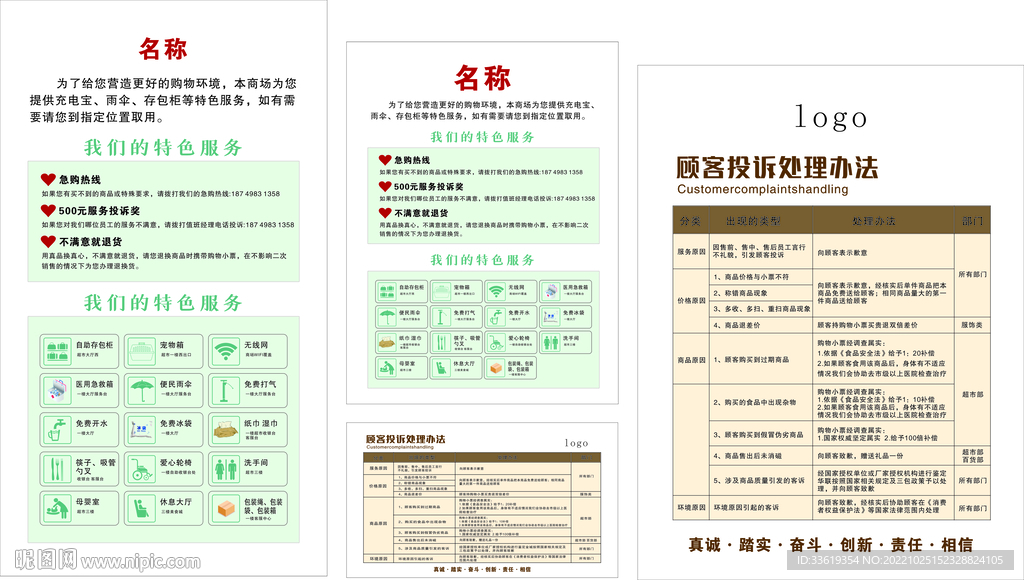Click the 无线网 Wi-Fi icon in the left poster
Image resolution: width=1024 pixels, height=580 pixels.
[225, 352]
